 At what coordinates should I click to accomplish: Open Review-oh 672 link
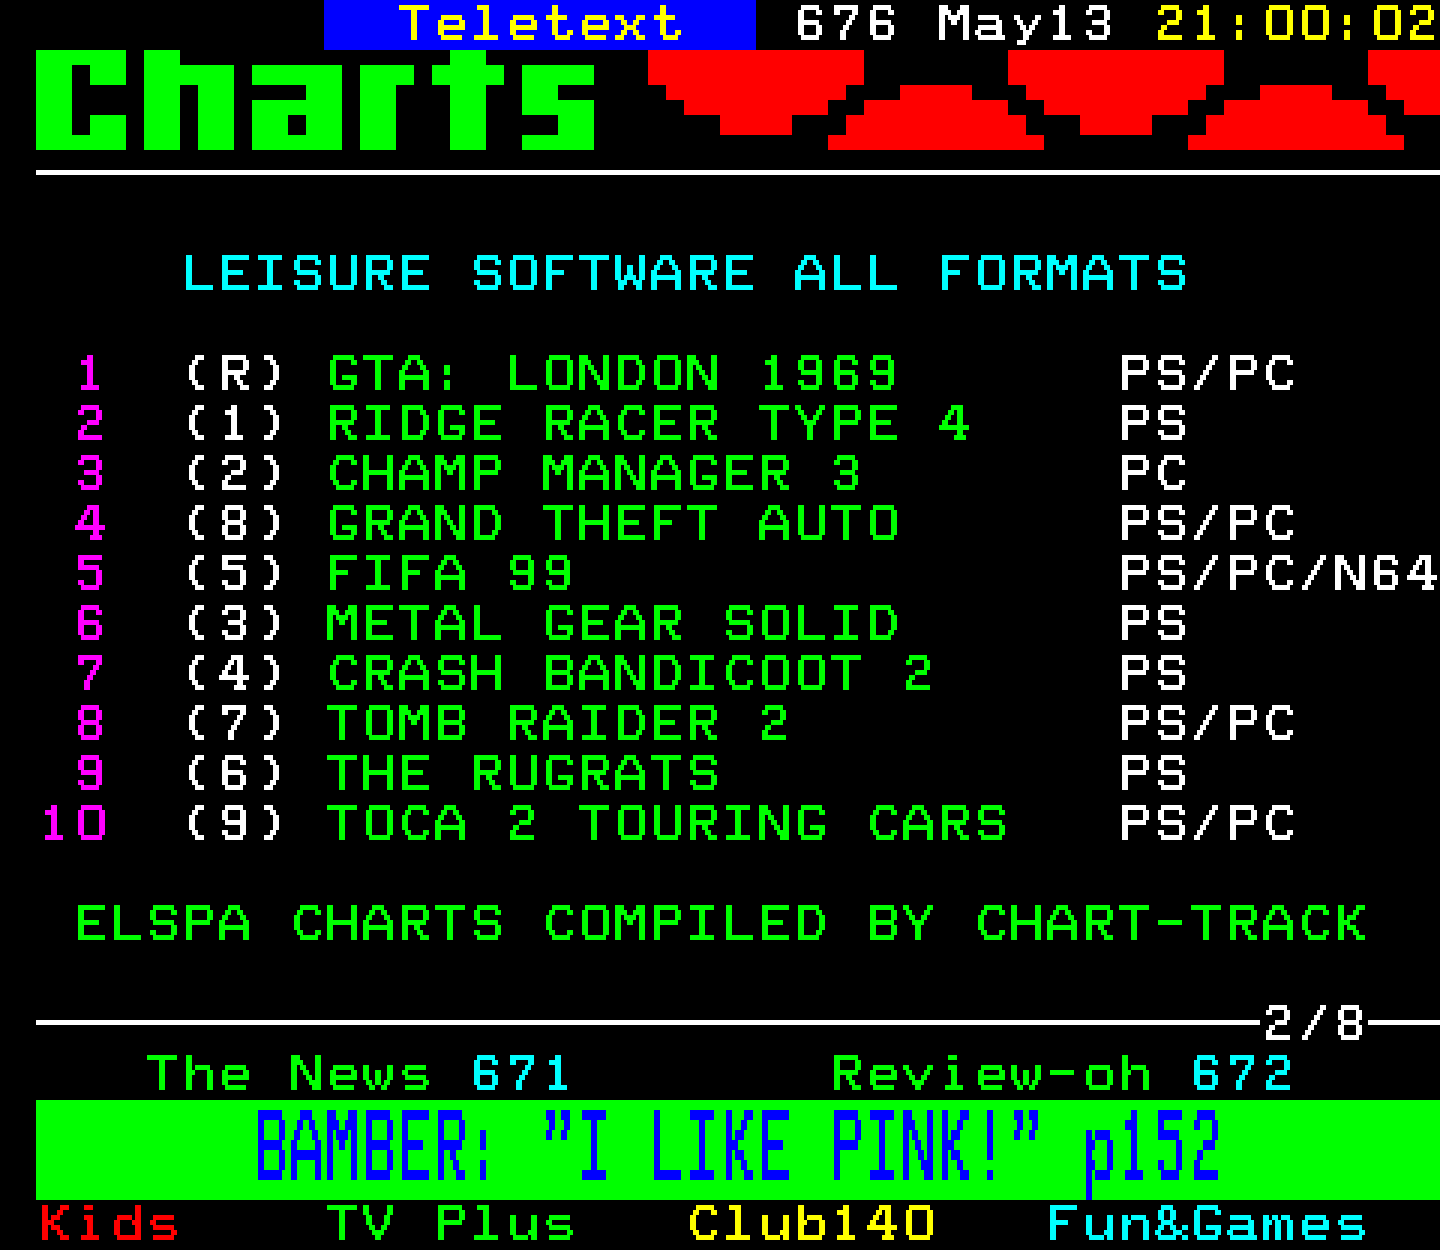(1062, 1074)
